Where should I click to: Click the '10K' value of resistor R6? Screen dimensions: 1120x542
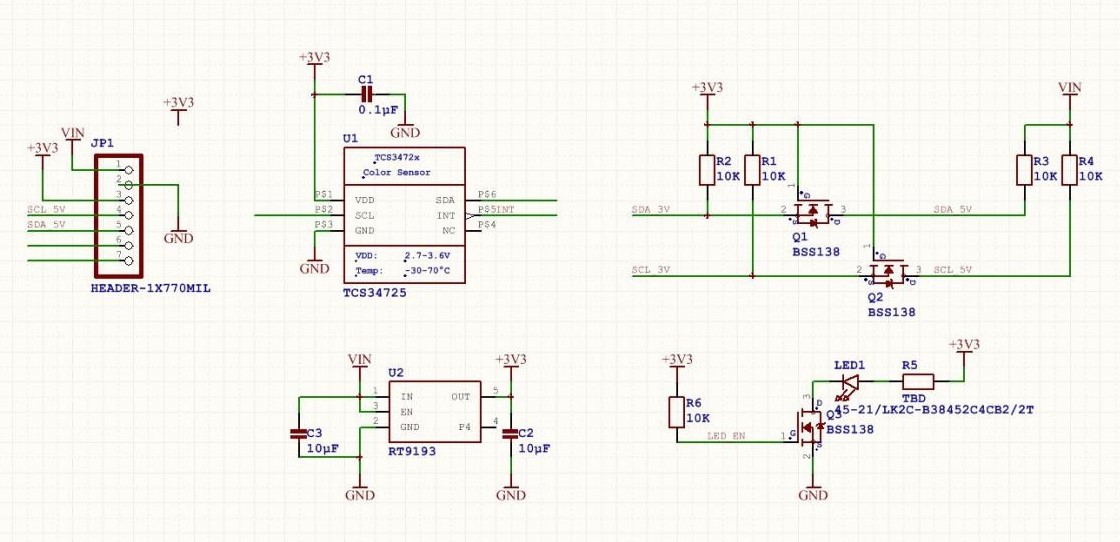[699, 418]
